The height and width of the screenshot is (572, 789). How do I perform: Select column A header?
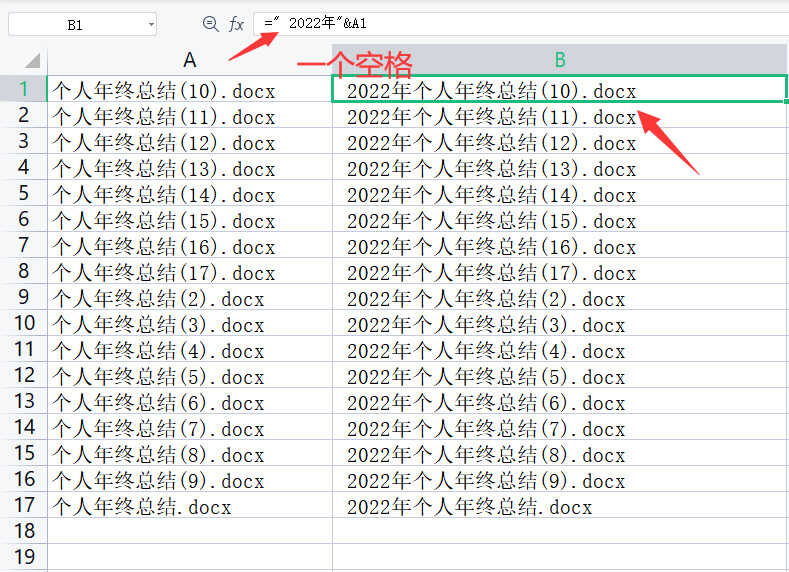189,61
